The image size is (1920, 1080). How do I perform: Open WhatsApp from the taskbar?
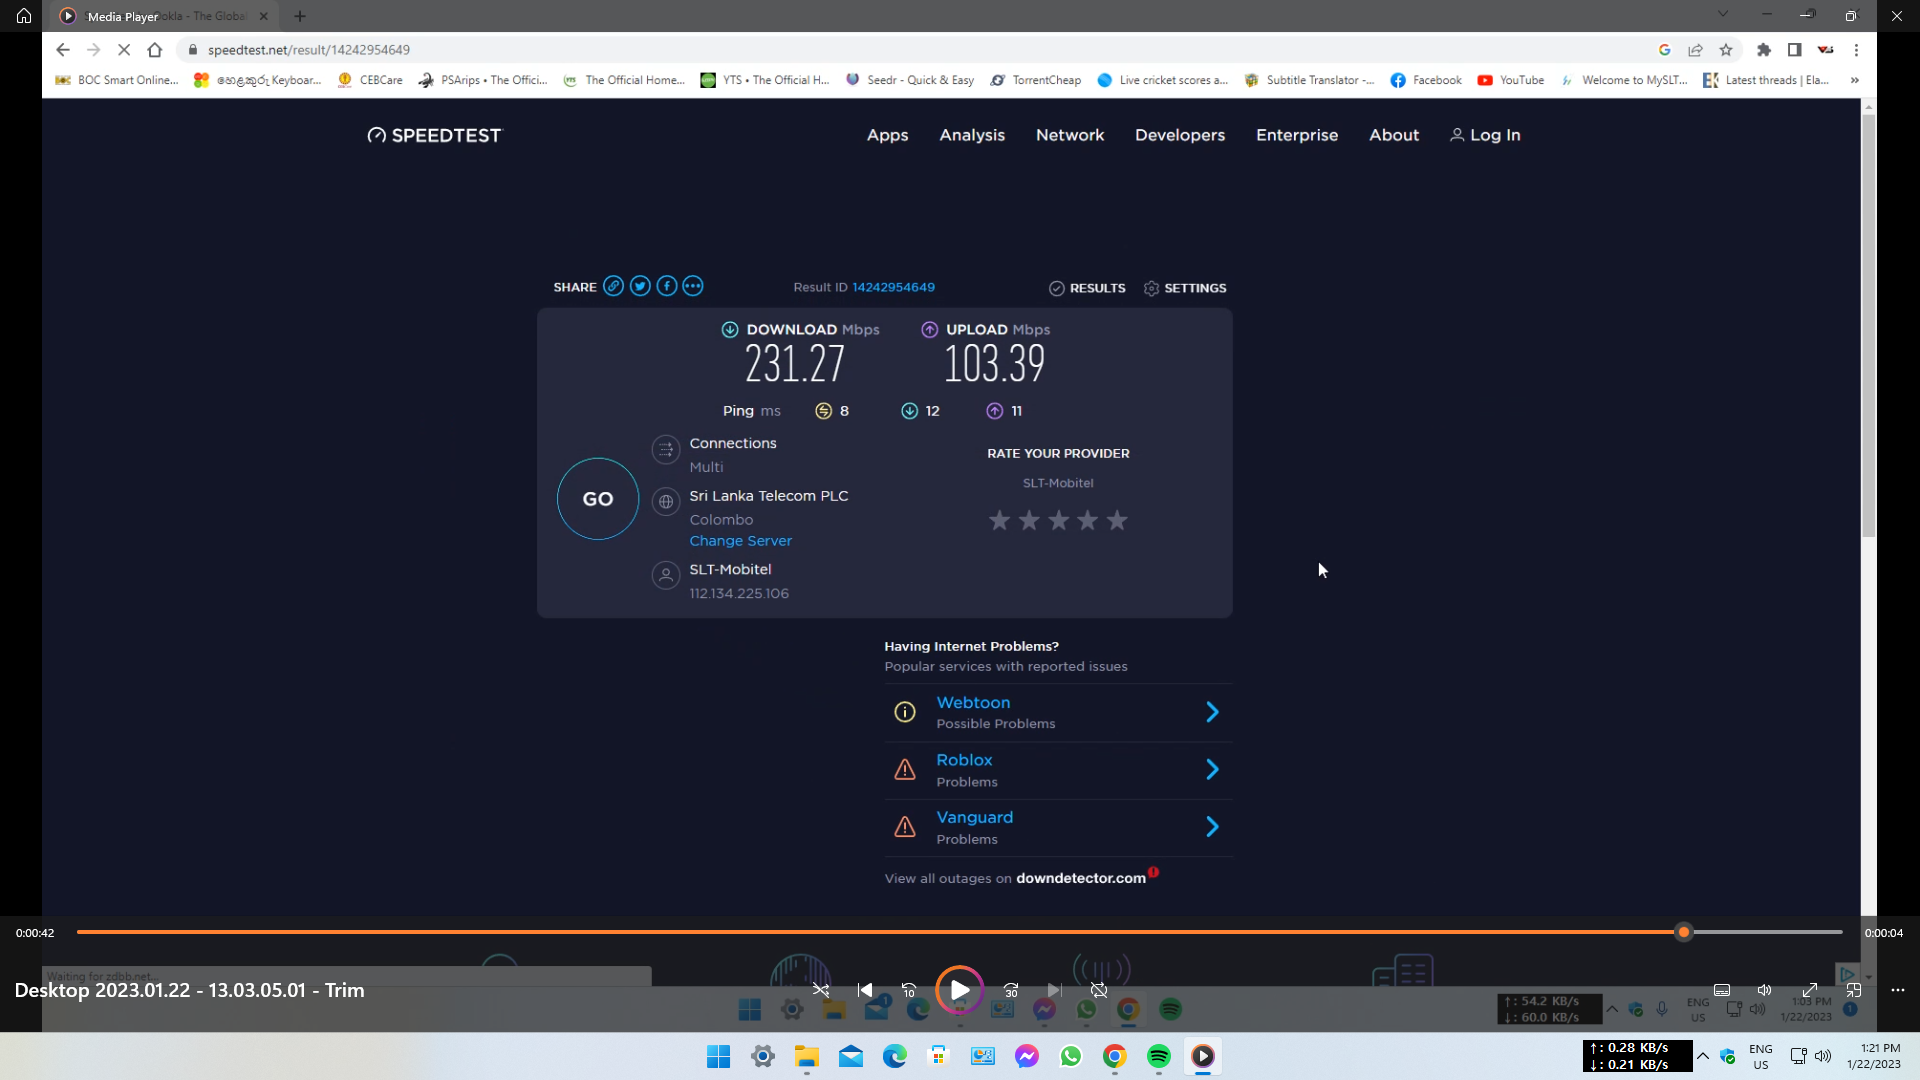click(1070, 1056)
